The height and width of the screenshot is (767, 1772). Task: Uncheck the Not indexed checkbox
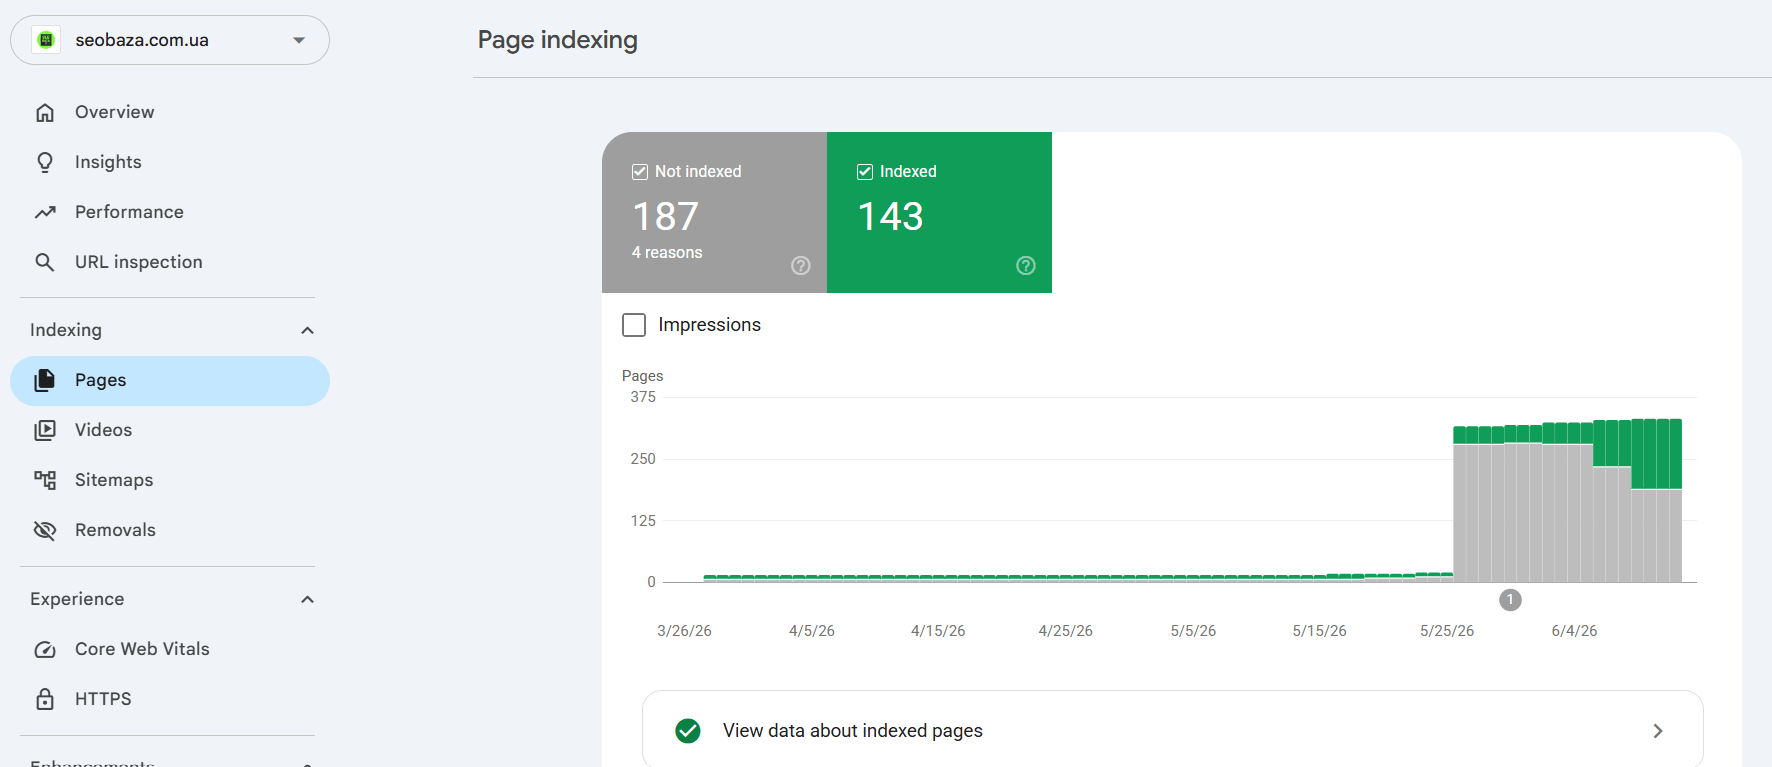[640, 172]
